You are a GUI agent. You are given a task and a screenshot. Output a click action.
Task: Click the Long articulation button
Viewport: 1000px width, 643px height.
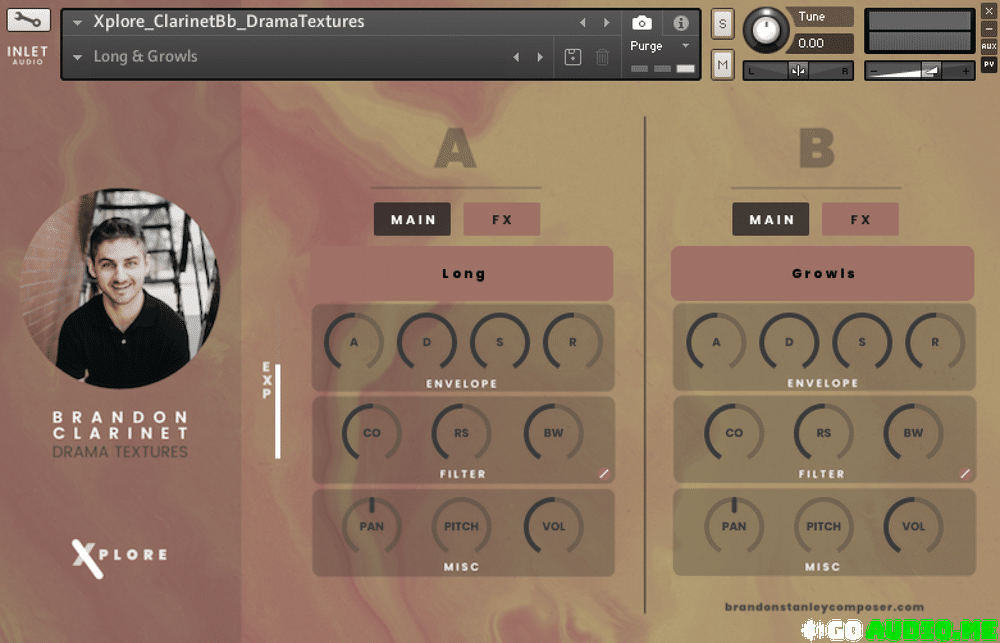[462, 273]
